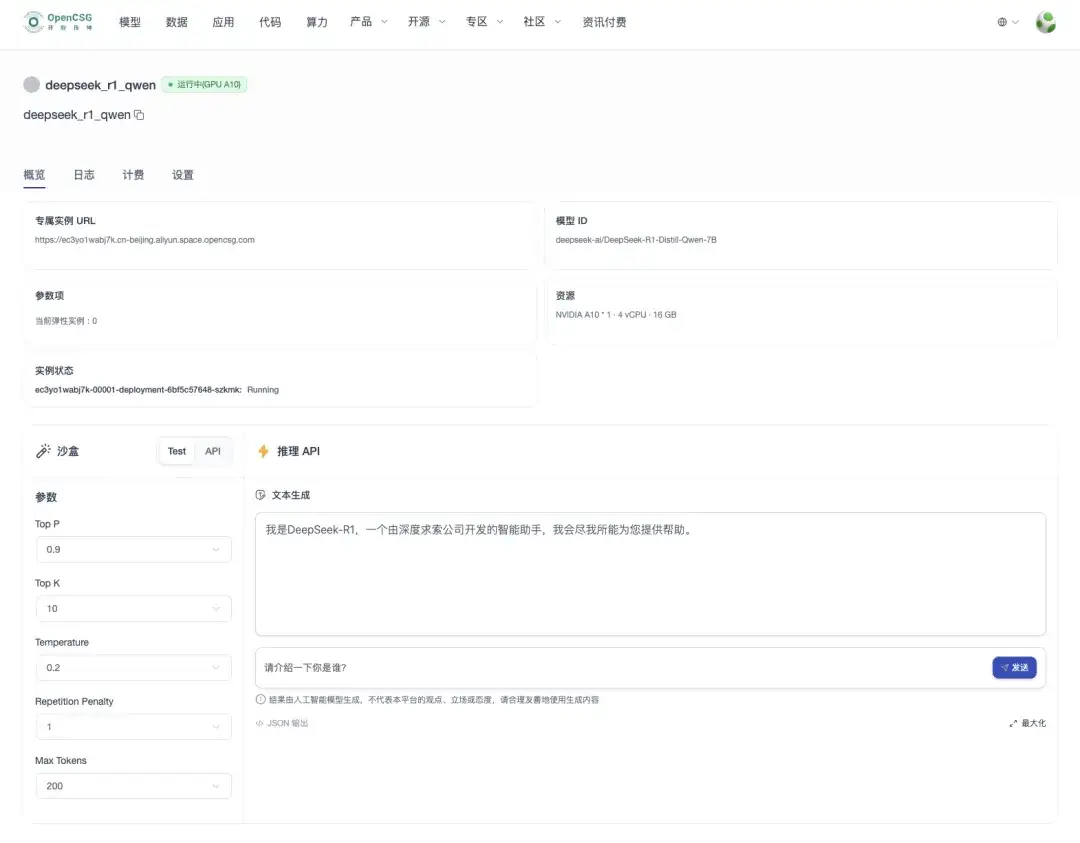Switch to the 计费 tab
The image size is (1080, 843).
133,175
